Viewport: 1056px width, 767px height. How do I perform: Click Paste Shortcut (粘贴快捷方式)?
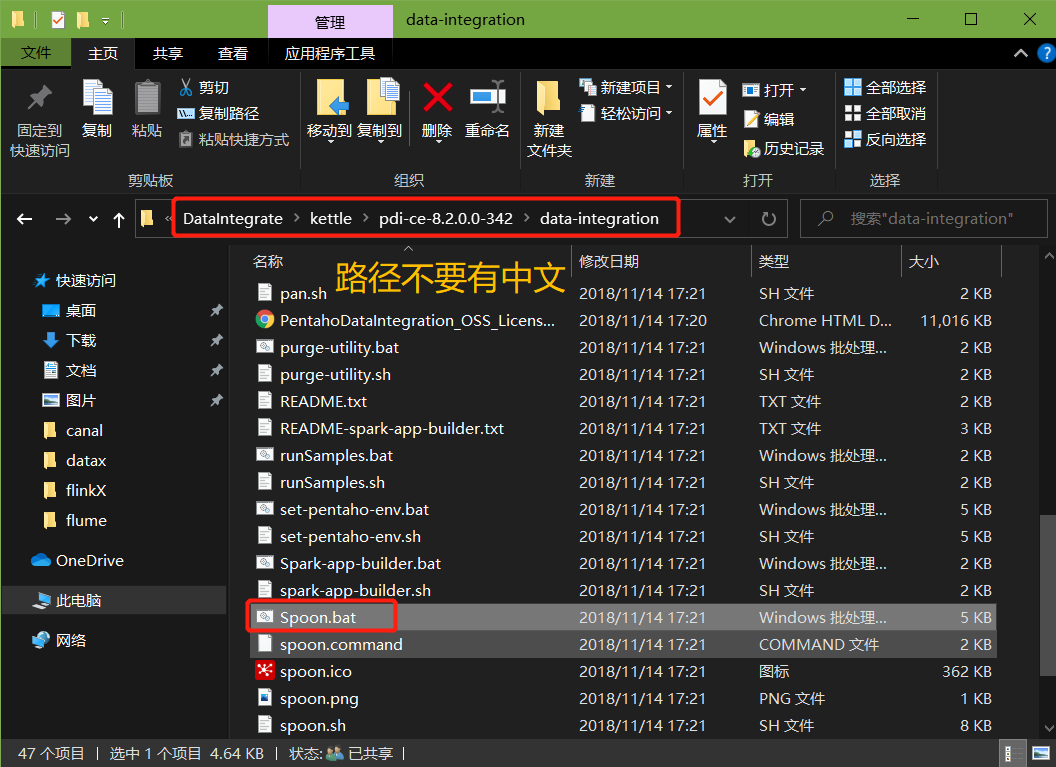(x=233, y=139)
